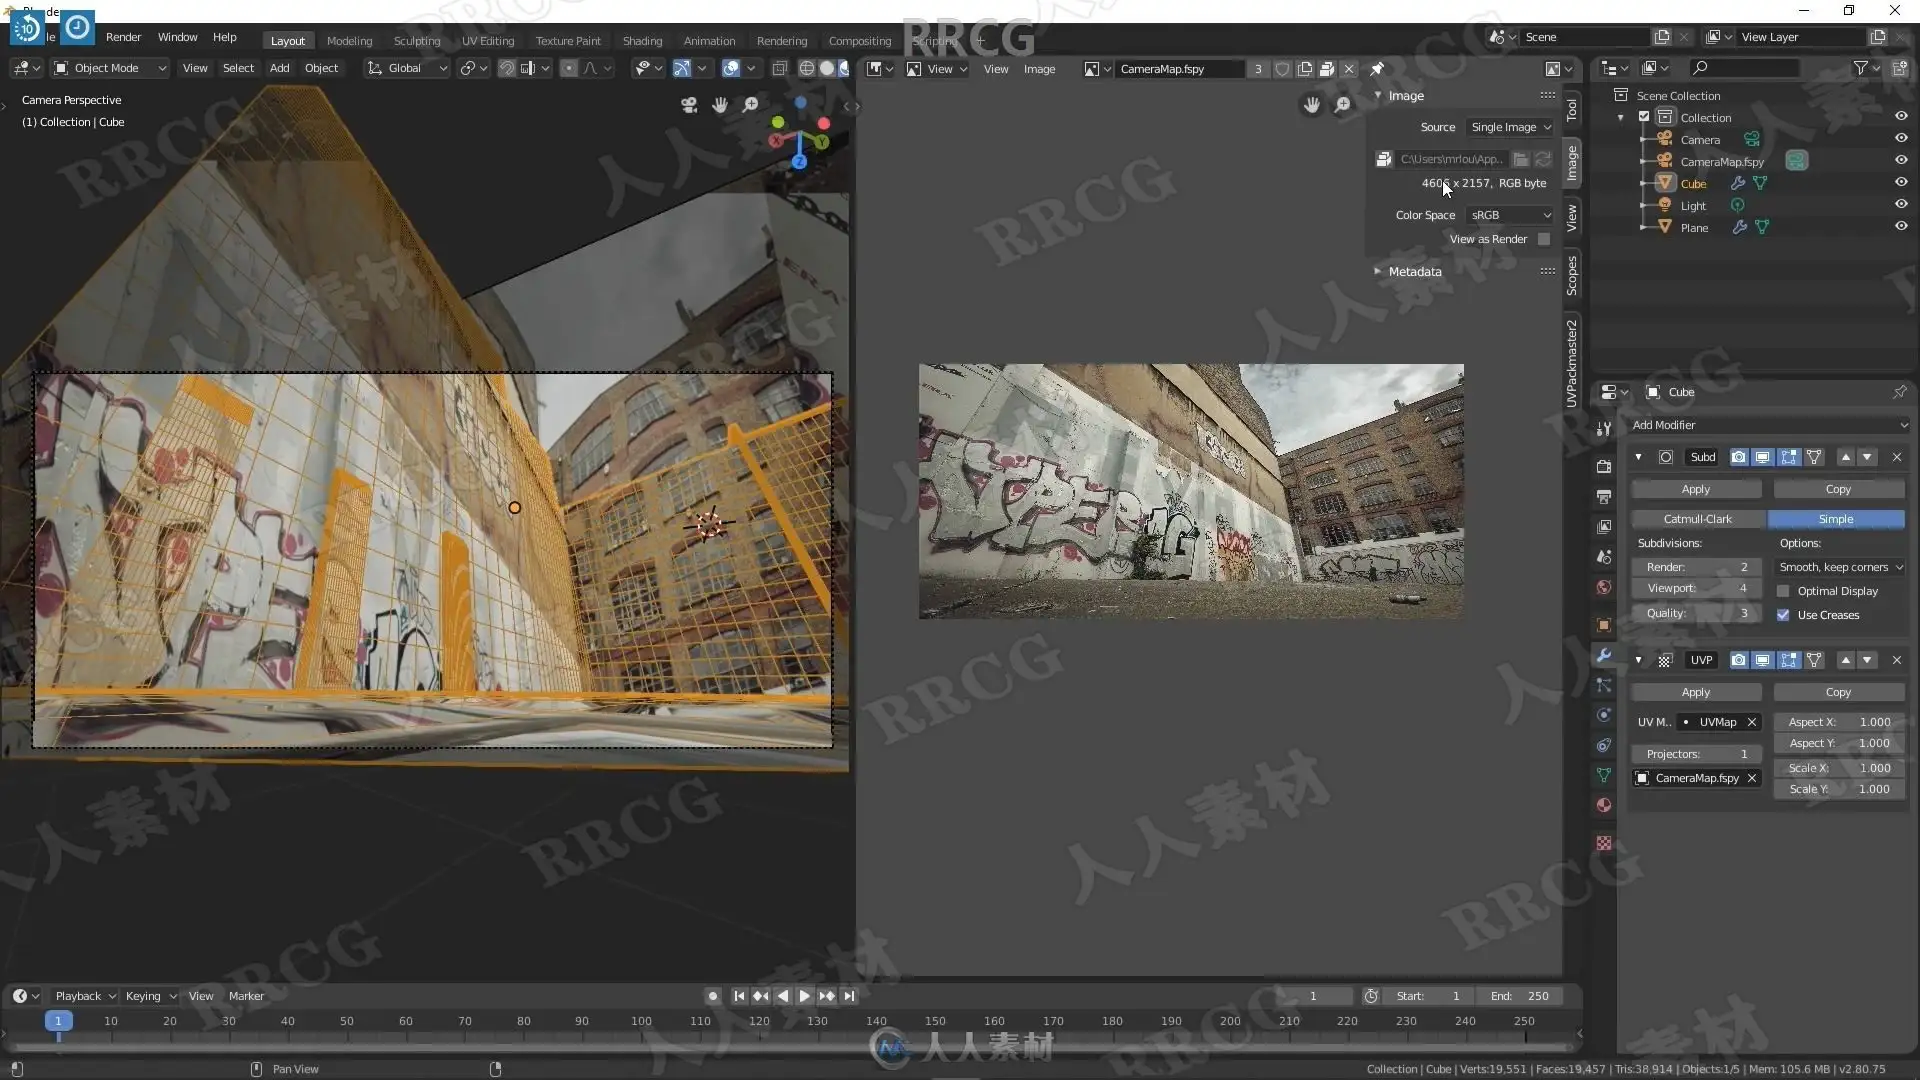Uncheck the Use Creases checkbox
The height and width of the screenshot is (1080, 1920).
tap(1783, 615)
